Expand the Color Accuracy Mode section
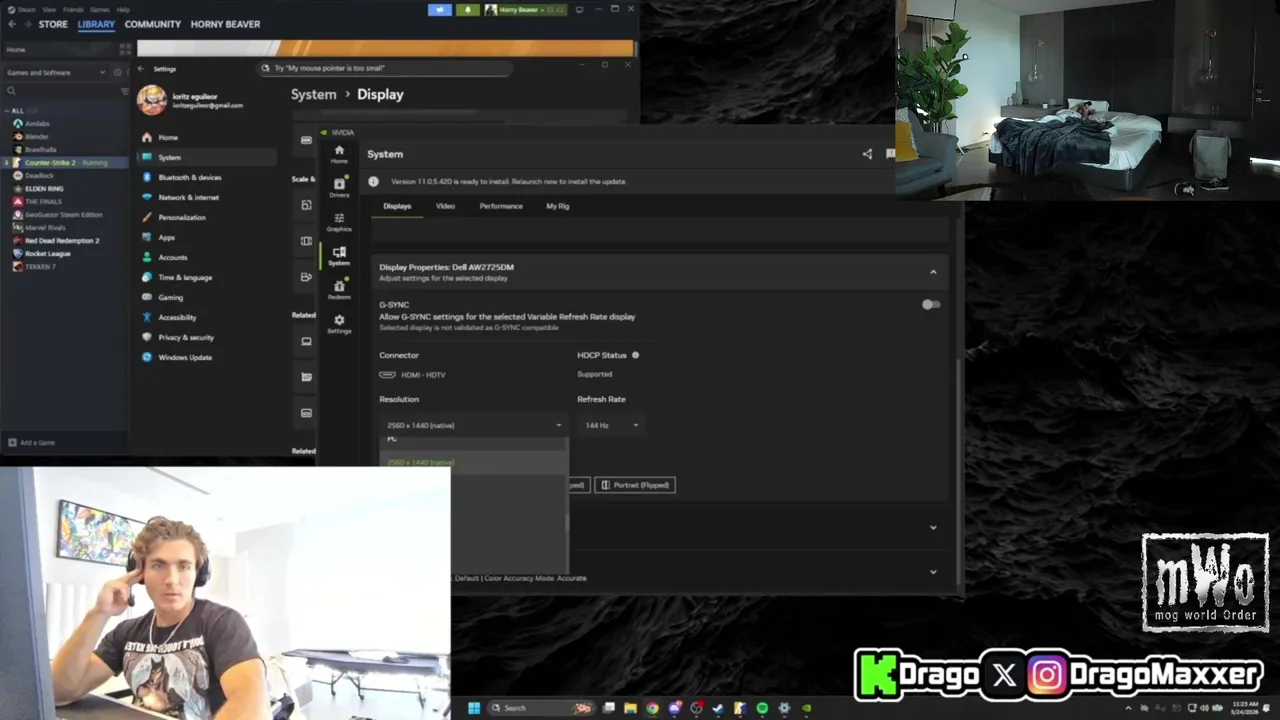The height and width of the screenshot is (720, 1280). (933, 572)
